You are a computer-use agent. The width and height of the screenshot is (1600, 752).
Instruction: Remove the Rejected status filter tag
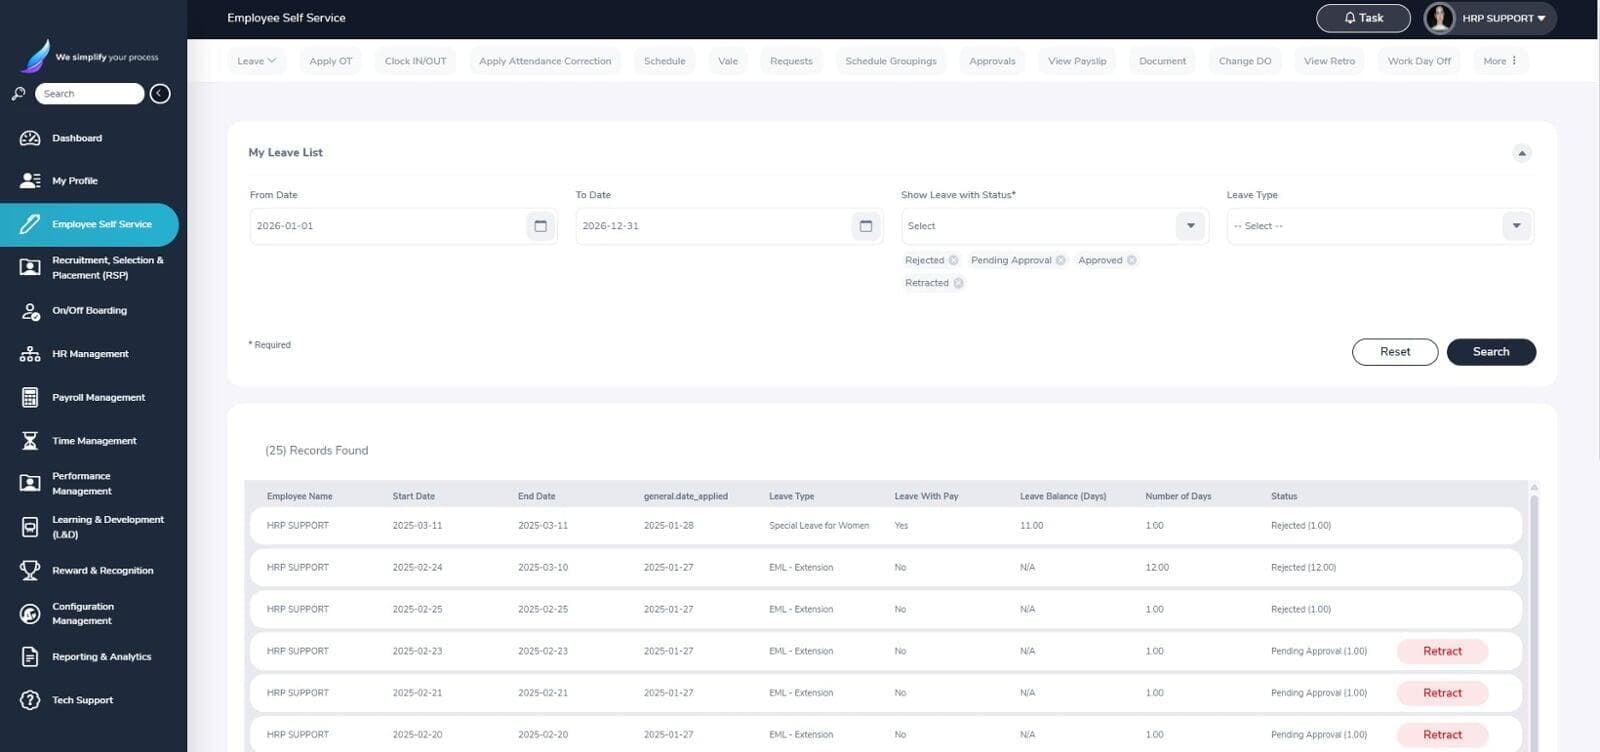(953, 260)
